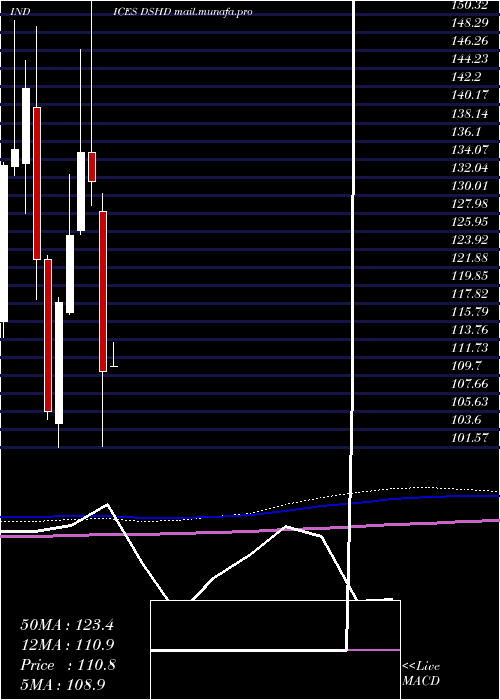
Task: Click the 50MA : 123.4 readout
Action: (67, 625)
